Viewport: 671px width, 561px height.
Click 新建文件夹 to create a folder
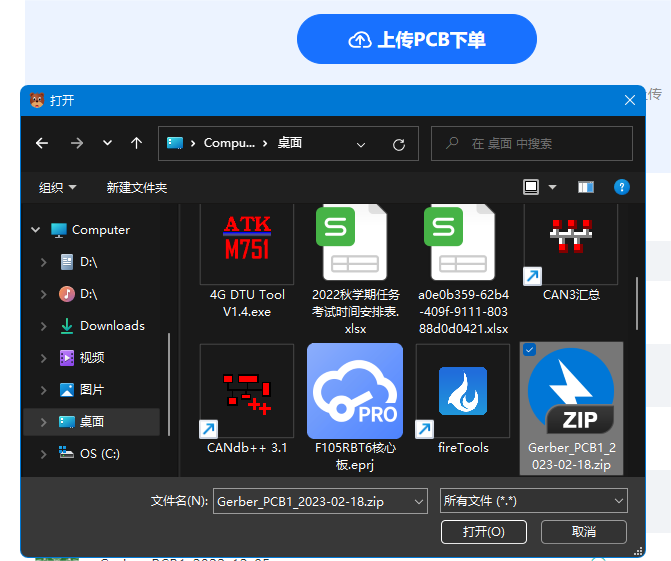[x=137, y=187]
